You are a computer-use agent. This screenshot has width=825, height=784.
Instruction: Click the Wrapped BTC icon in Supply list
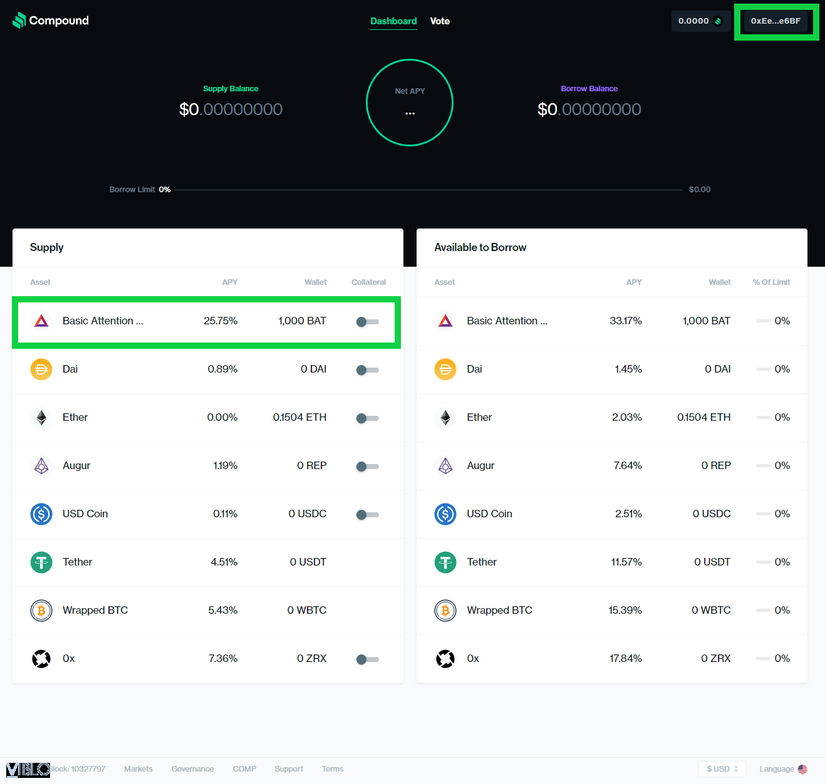coord(41,610)
